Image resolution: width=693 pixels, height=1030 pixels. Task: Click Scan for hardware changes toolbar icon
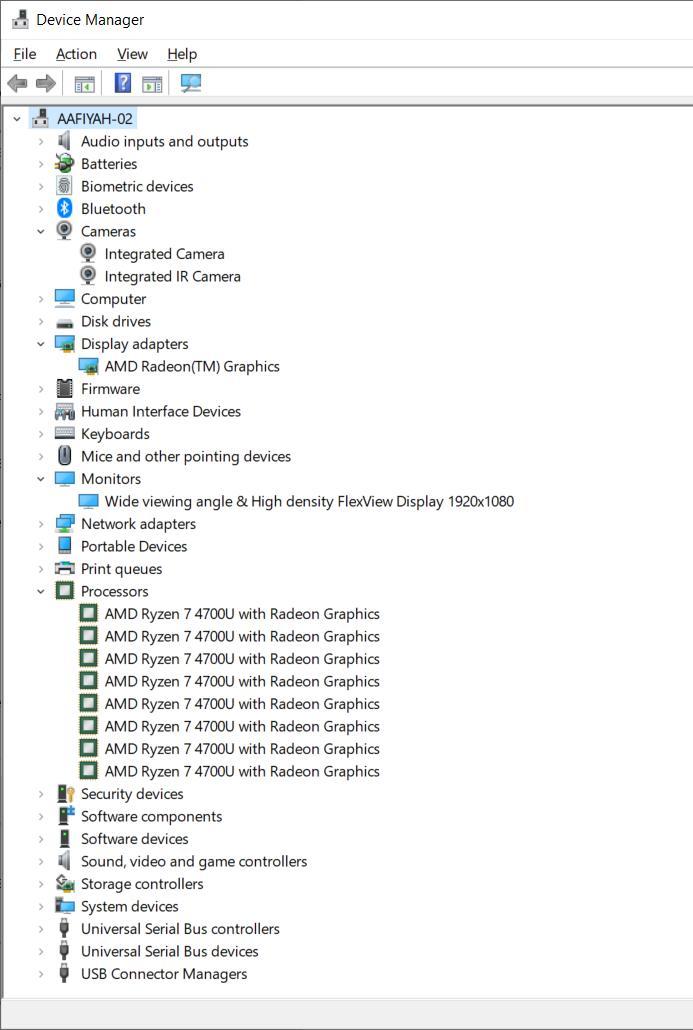(x=190, y=83)
